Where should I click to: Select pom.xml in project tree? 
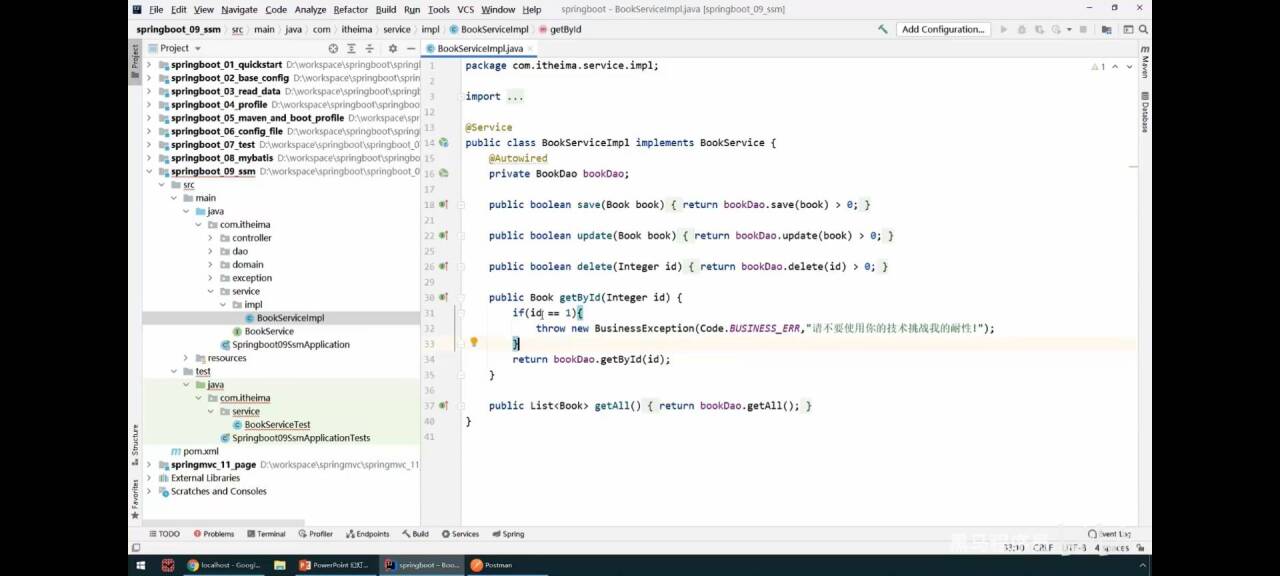point(200,451)
